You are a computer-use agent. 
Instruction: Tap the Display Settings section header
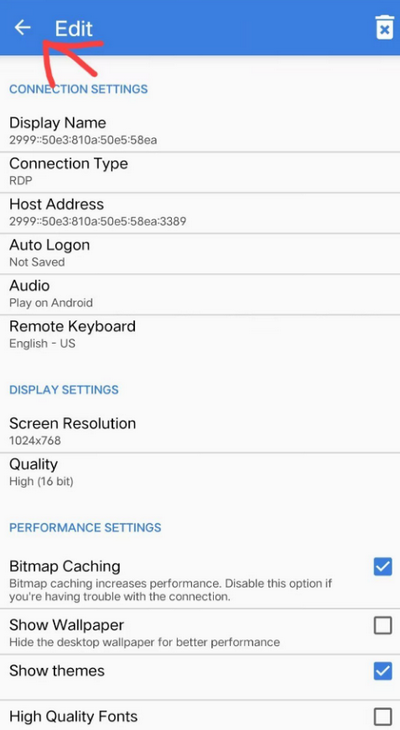(x=64, y=390)
